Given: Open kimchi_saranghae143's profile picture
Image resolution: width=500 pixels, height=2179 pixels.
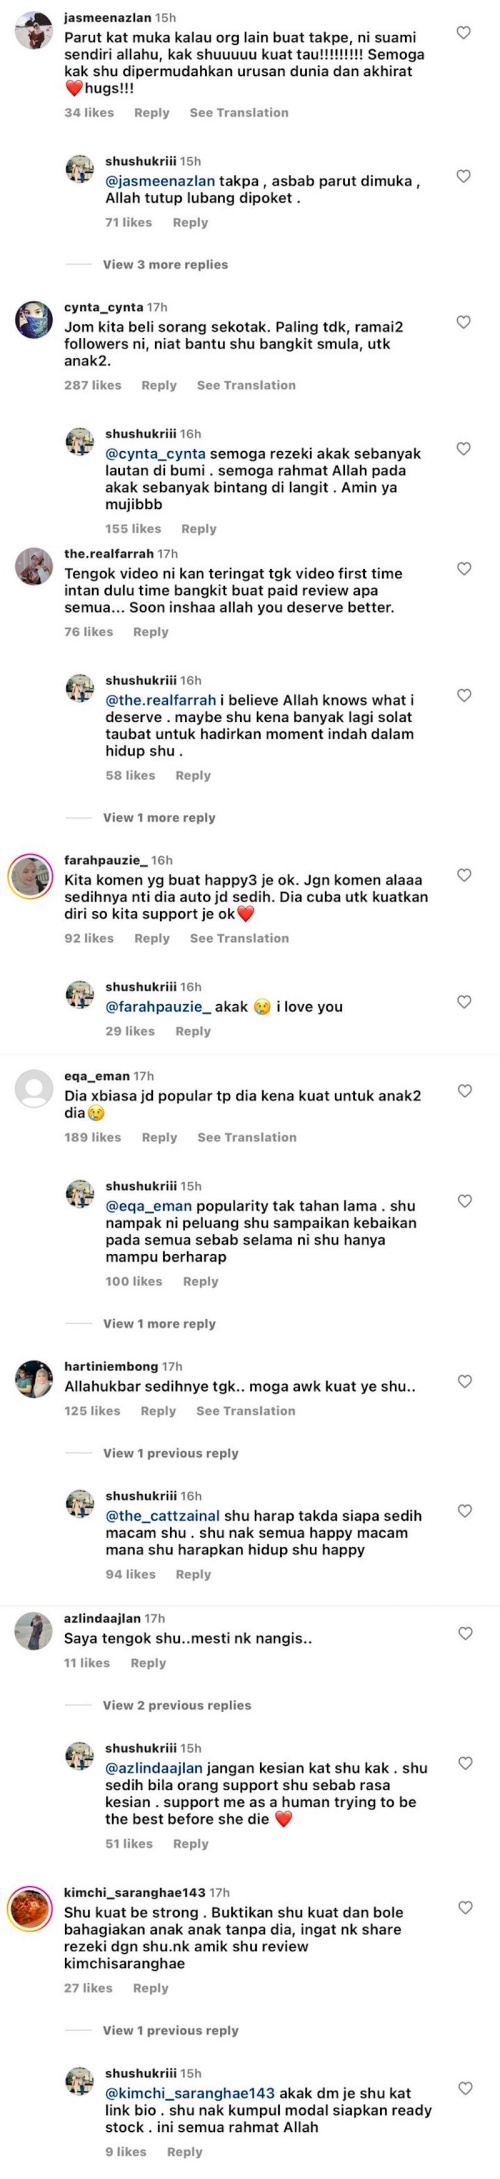Looking at the screenshot, I should (x=31, y=1908).
